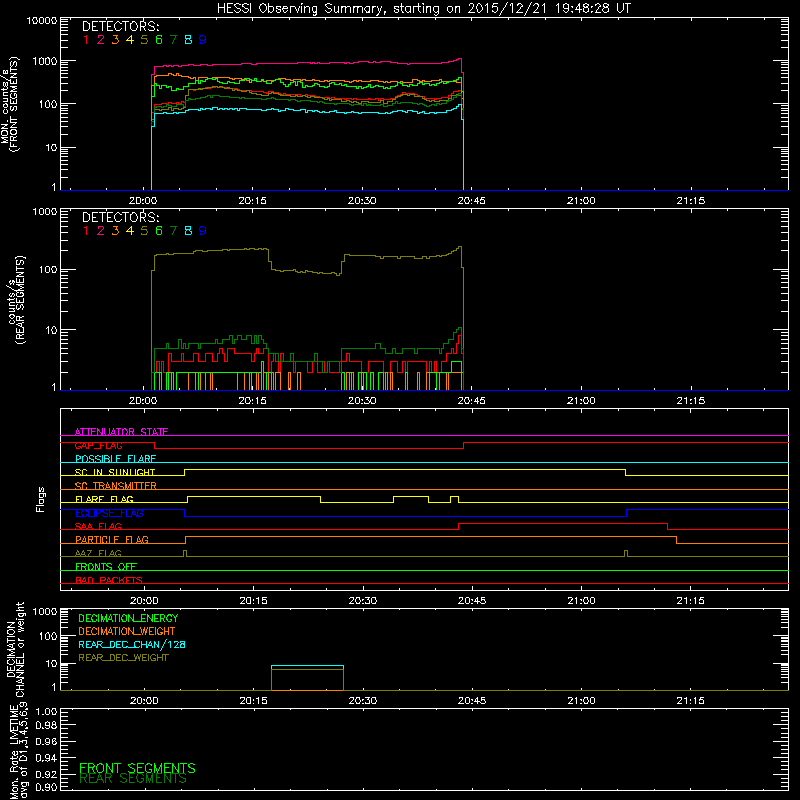Click the 1.00 y-axis value on livetime plot
The image size is (800, 800).
pyautogui.click(x=46, y=712)
